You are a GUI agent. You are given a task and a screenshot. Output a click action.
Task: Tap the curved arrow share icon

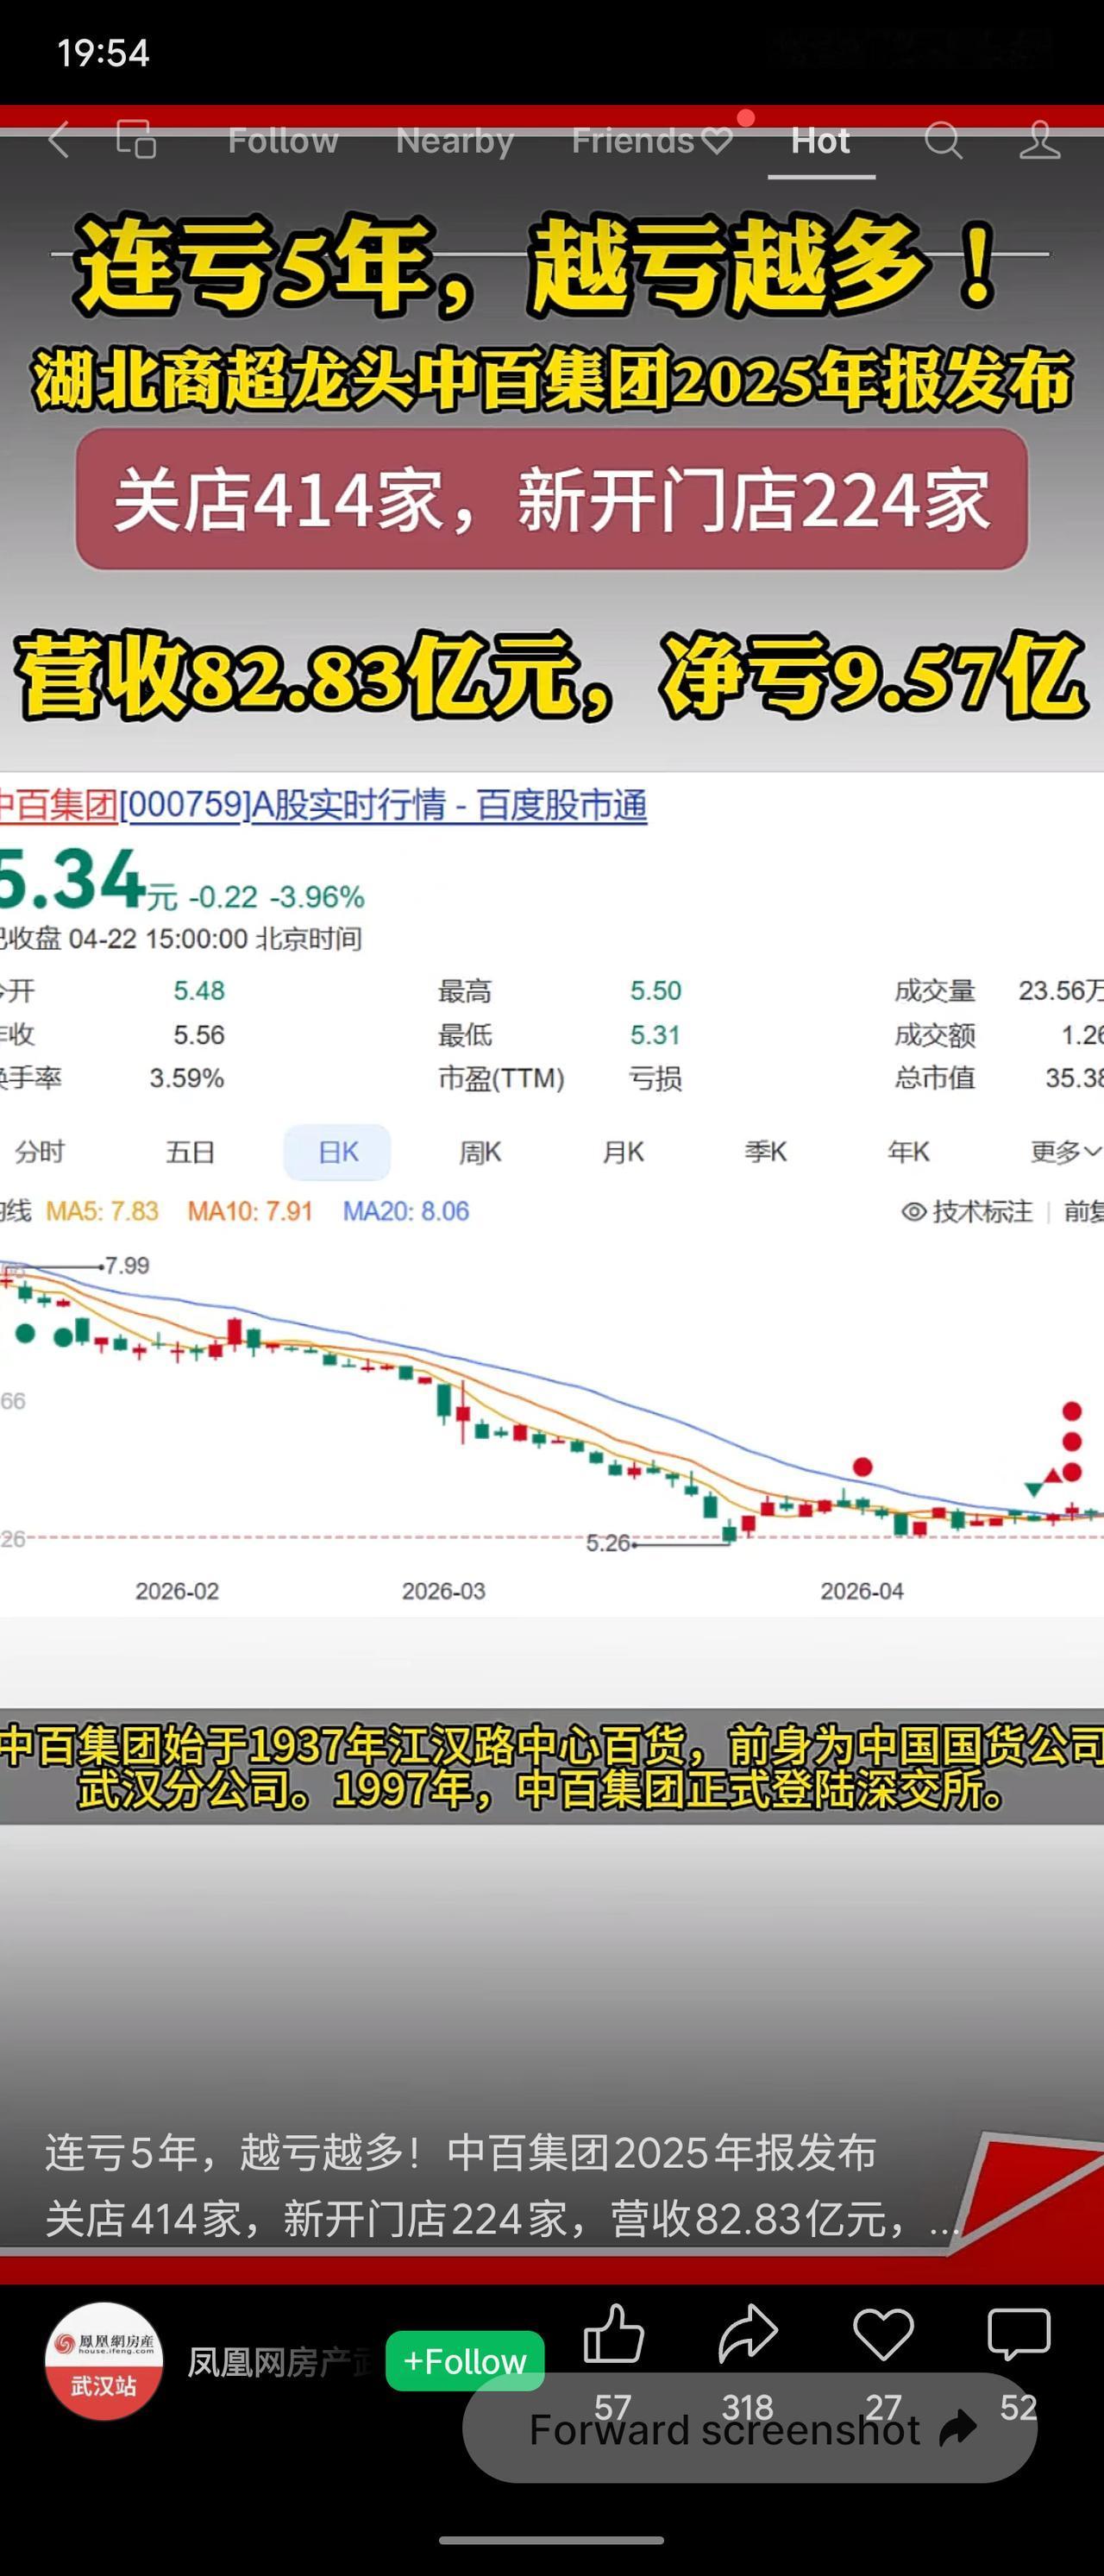pyautogui.click(x=748, y=2335)
